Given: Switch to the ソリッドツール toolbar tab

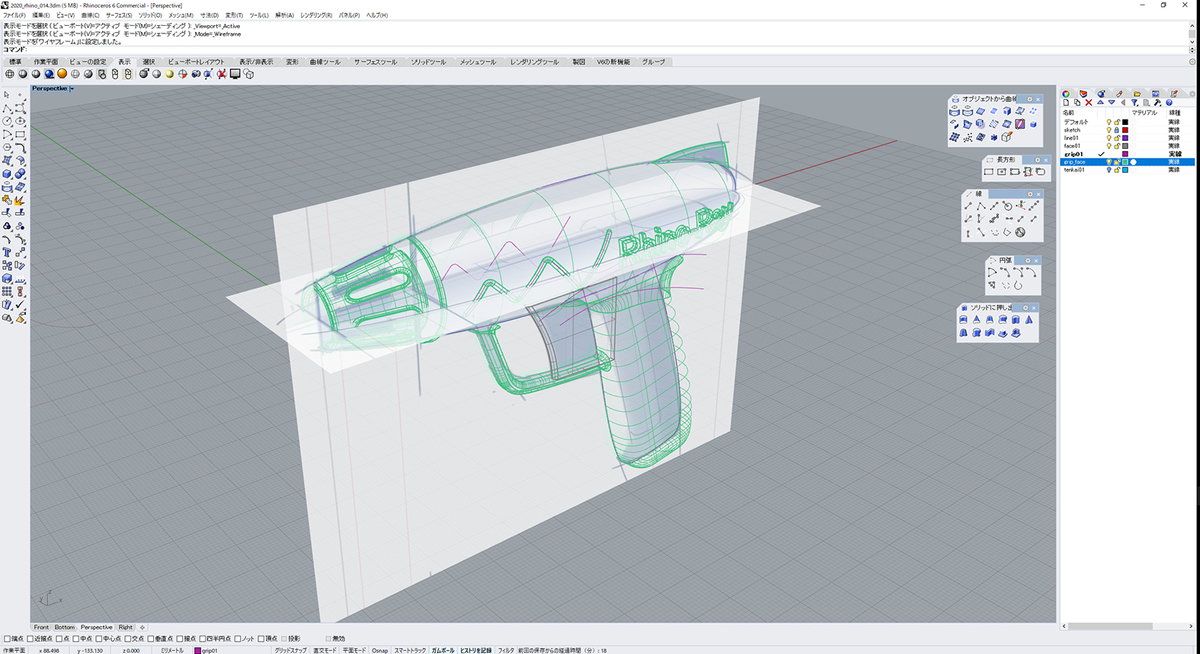Looking at the screenshot, I should pyautogui.click(x=429, y=62).
